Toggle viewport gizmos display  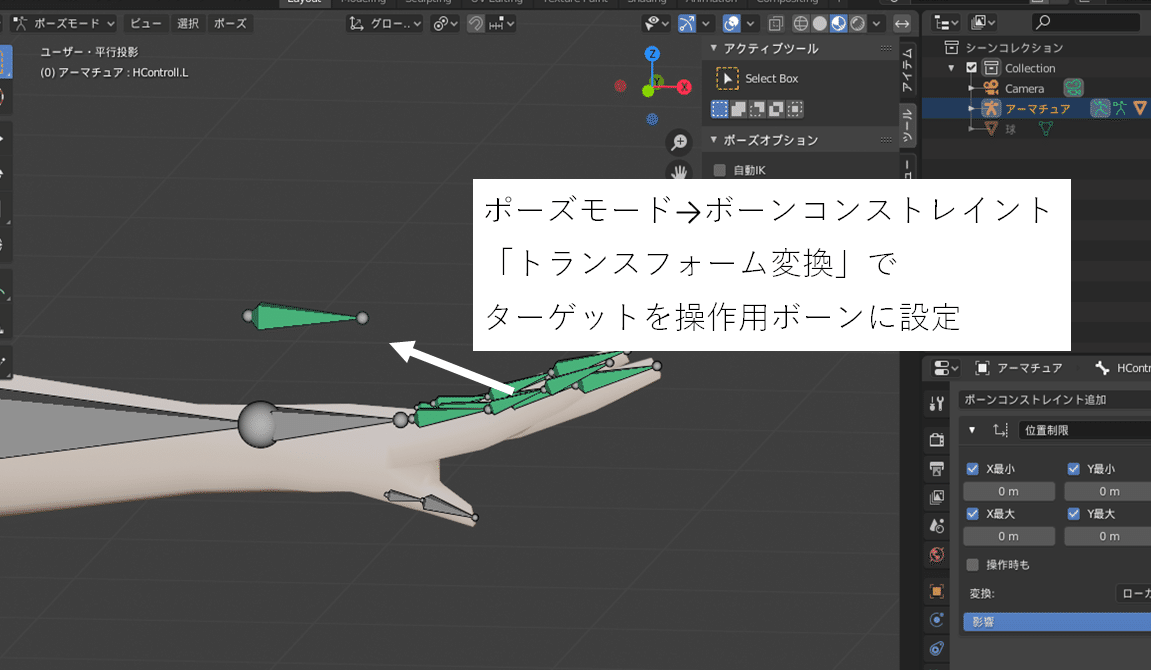(686, 23)
